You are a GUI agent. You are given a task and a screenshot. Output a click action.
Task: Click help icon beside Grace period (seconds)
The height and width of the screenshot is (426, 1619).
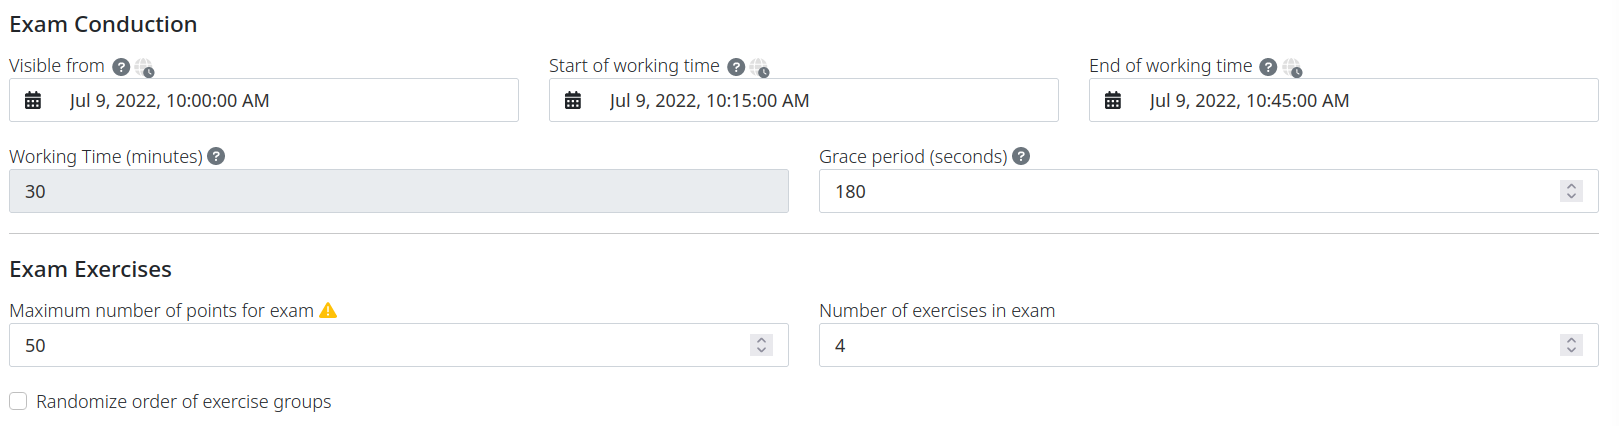click(1021, 156)
